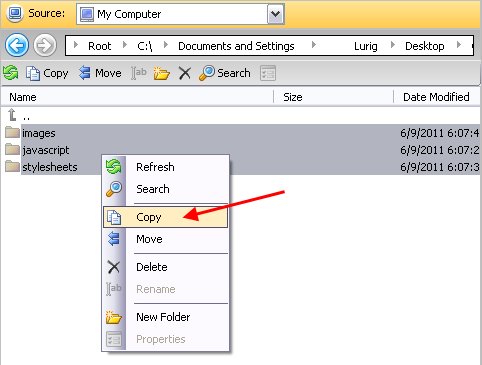
Task: Click the Copy toolbar button
Action: point(47,73)
